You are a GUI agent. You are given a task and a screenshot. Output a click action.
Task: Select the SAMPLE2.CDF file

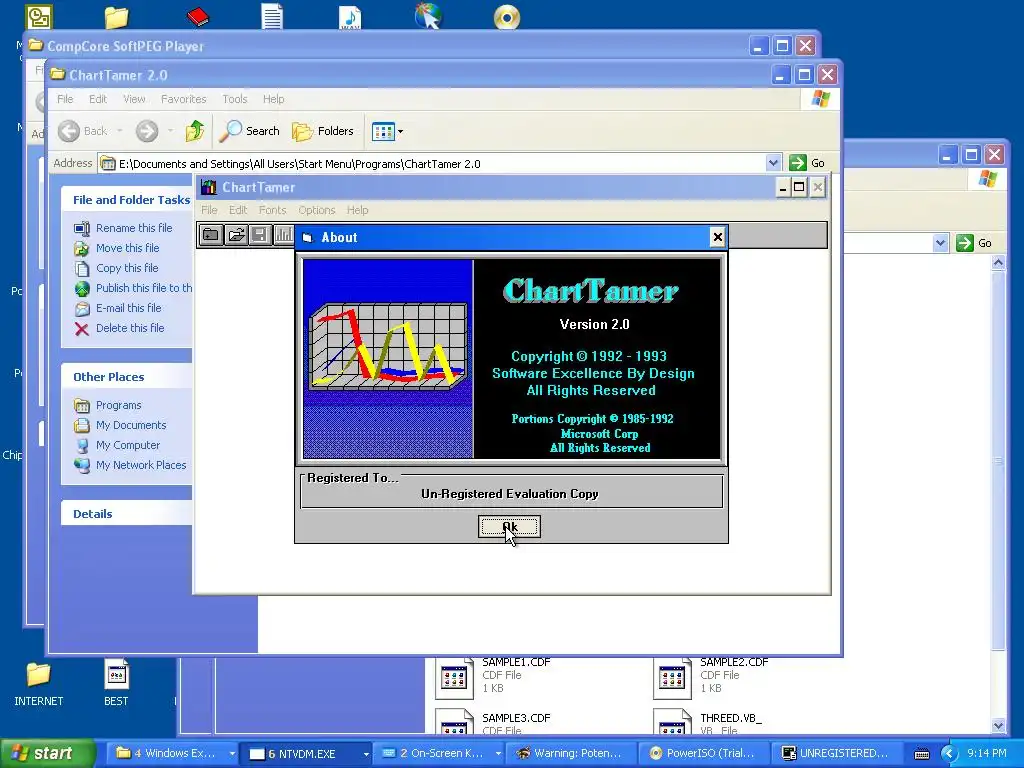pyautogui.click(x=712, y=677)
